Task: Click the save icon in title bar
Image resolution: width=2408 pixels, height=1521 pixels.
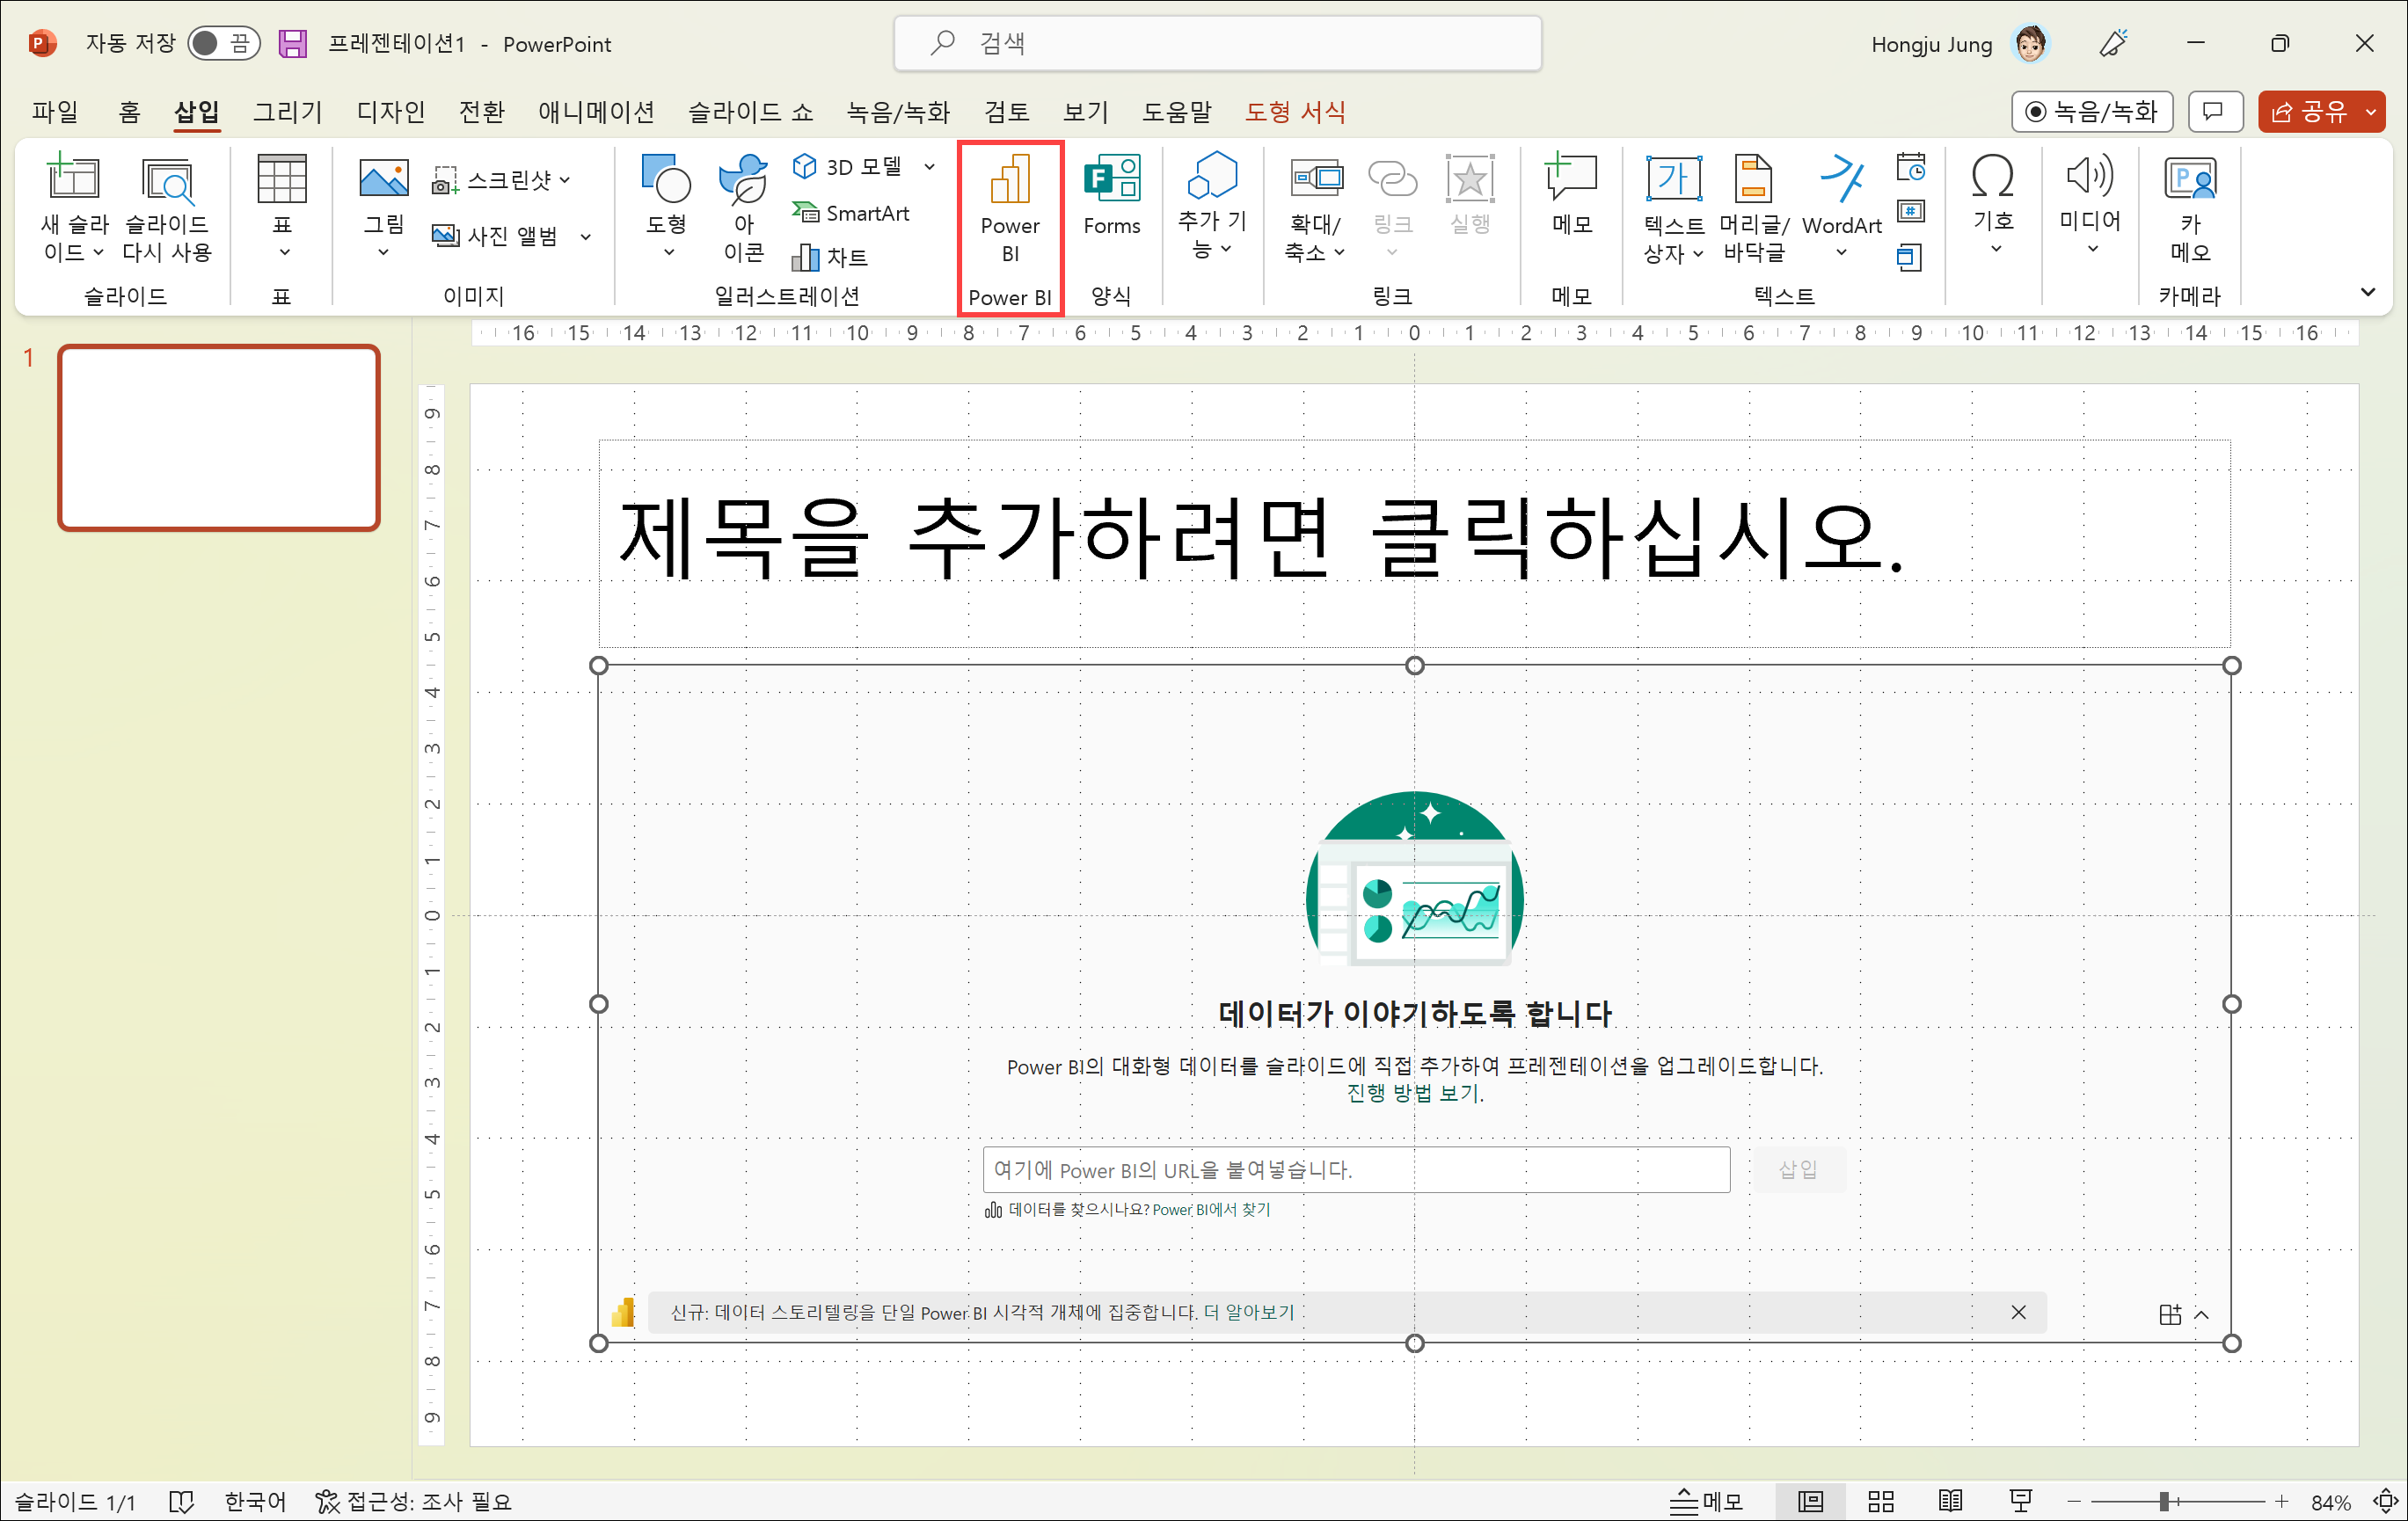Action: click(292, 43)
